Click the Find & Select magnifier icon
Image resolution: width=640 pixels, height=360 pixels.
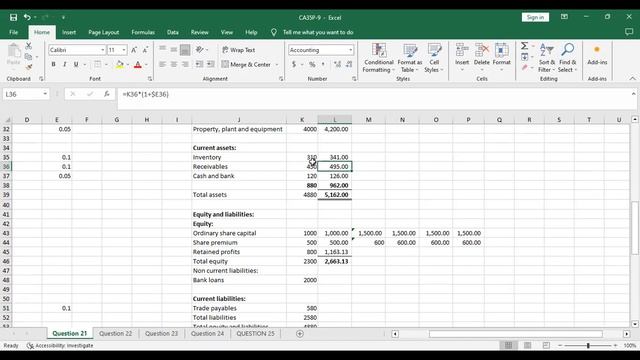click(567, 50)
